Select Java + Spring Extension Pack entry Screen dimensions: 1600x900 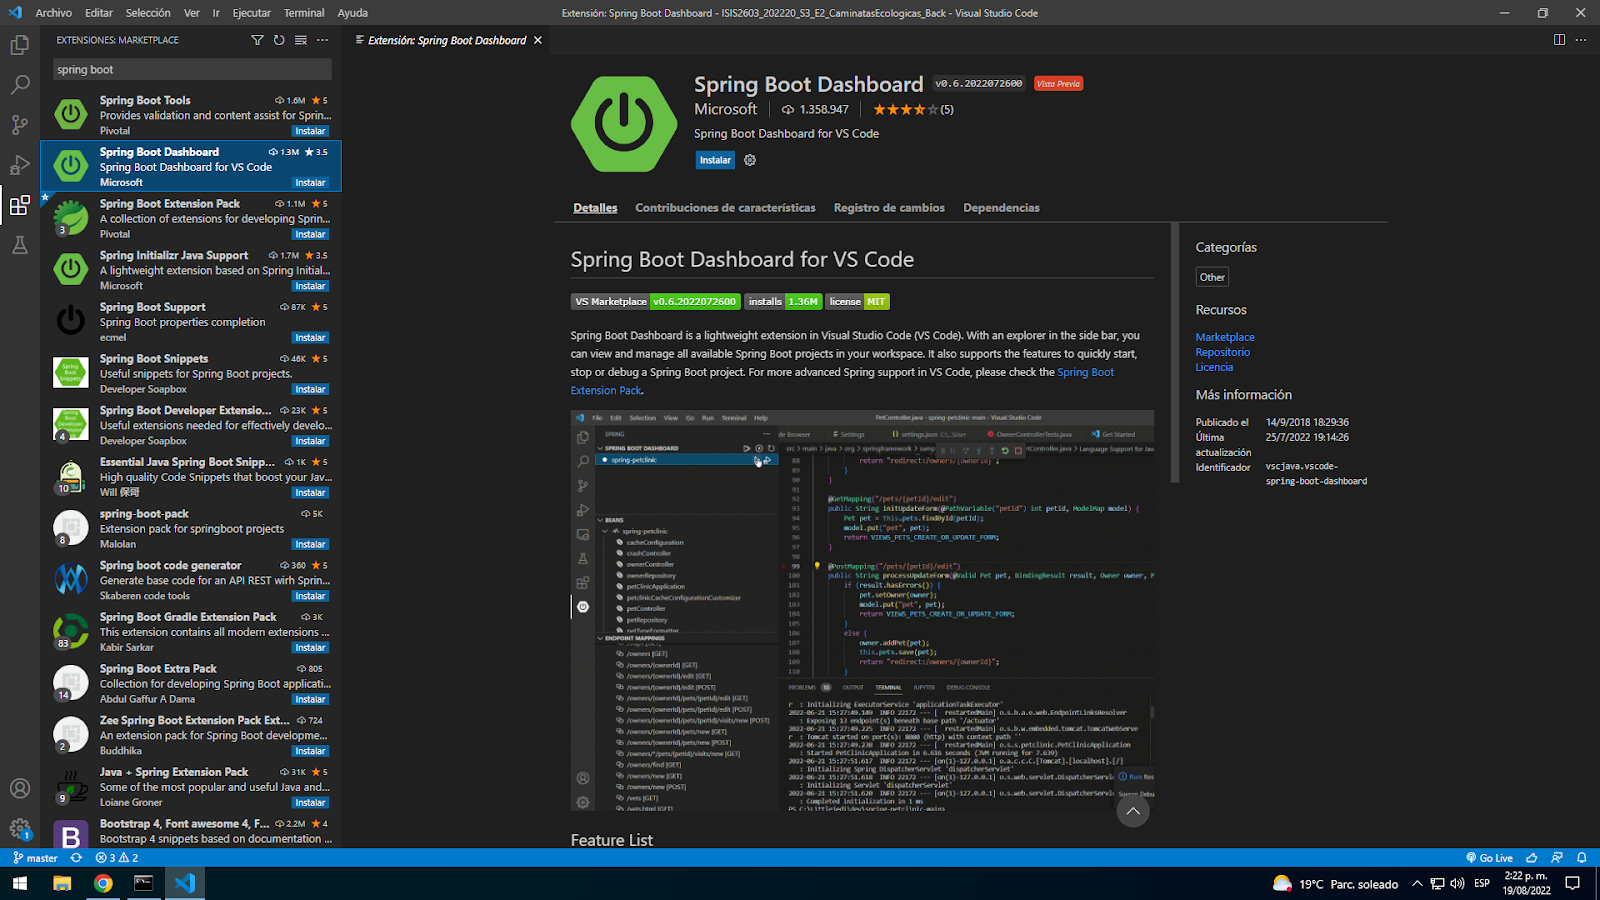[191, 786]
